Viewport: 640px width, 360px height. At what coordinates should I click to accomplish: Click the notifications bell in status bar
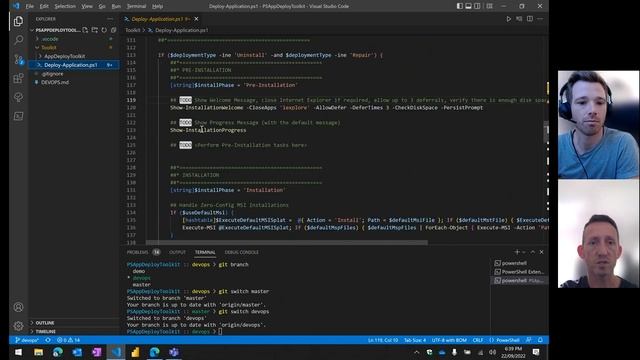540,340
